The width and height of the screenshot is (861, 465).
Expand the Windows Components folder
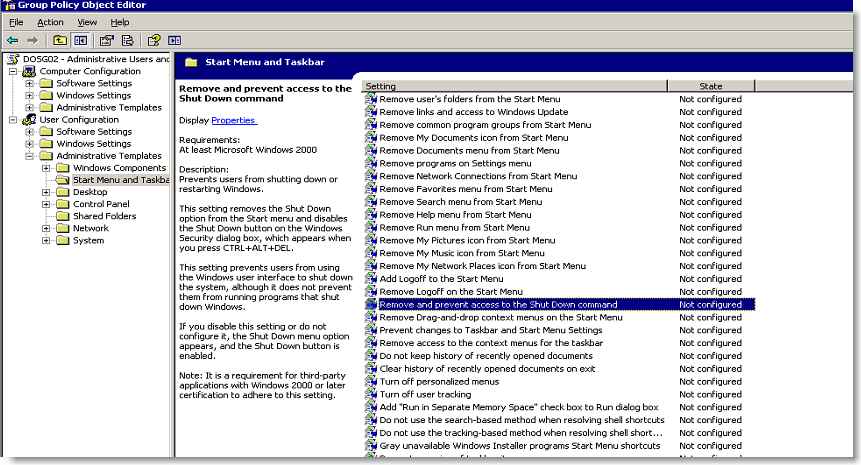click(46, 168)
